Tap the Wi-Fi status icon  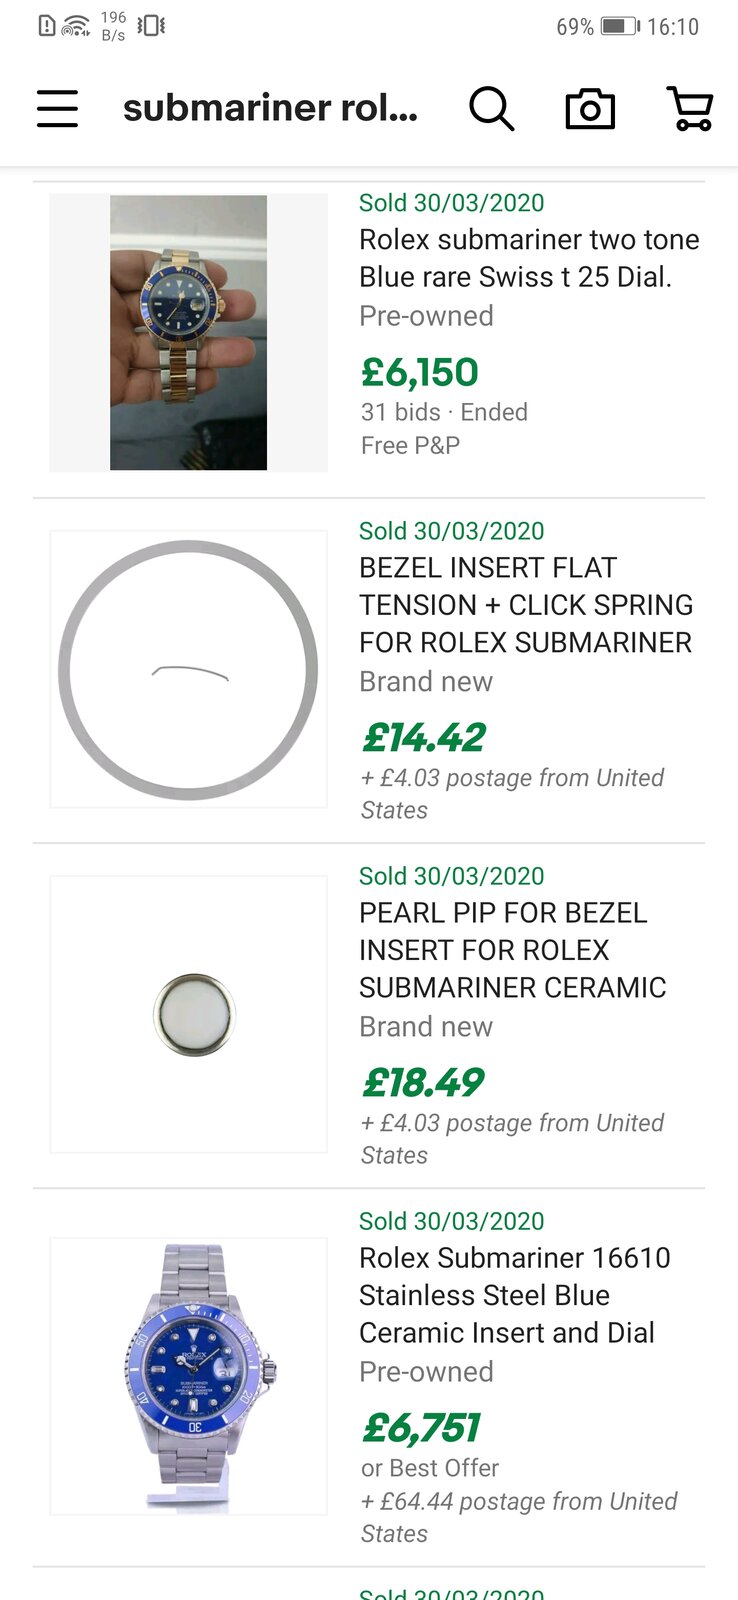click(76, 26)
